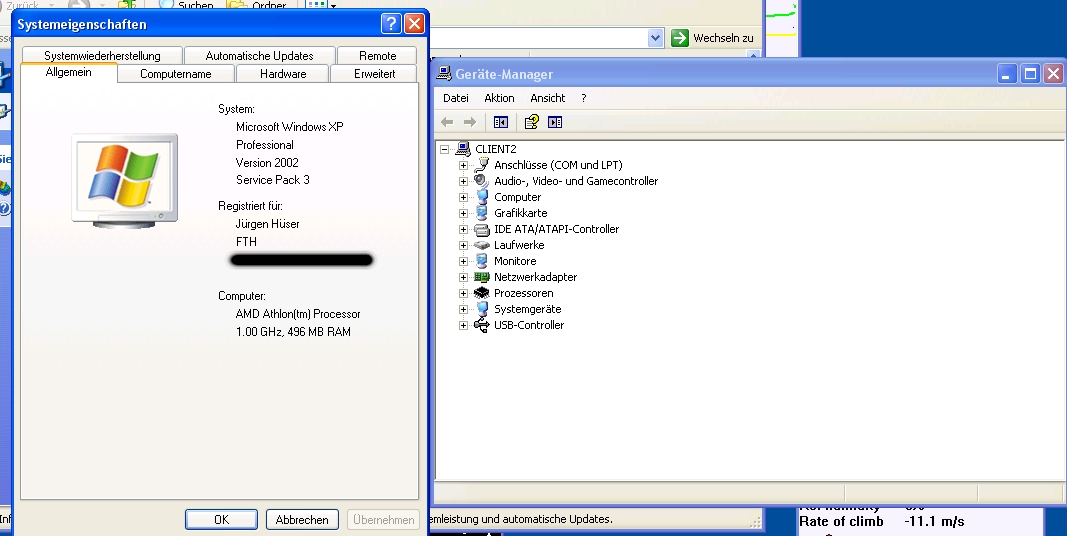
Task: Click the question mark help button in Systemeigenschaften
Action: point(391,24)
